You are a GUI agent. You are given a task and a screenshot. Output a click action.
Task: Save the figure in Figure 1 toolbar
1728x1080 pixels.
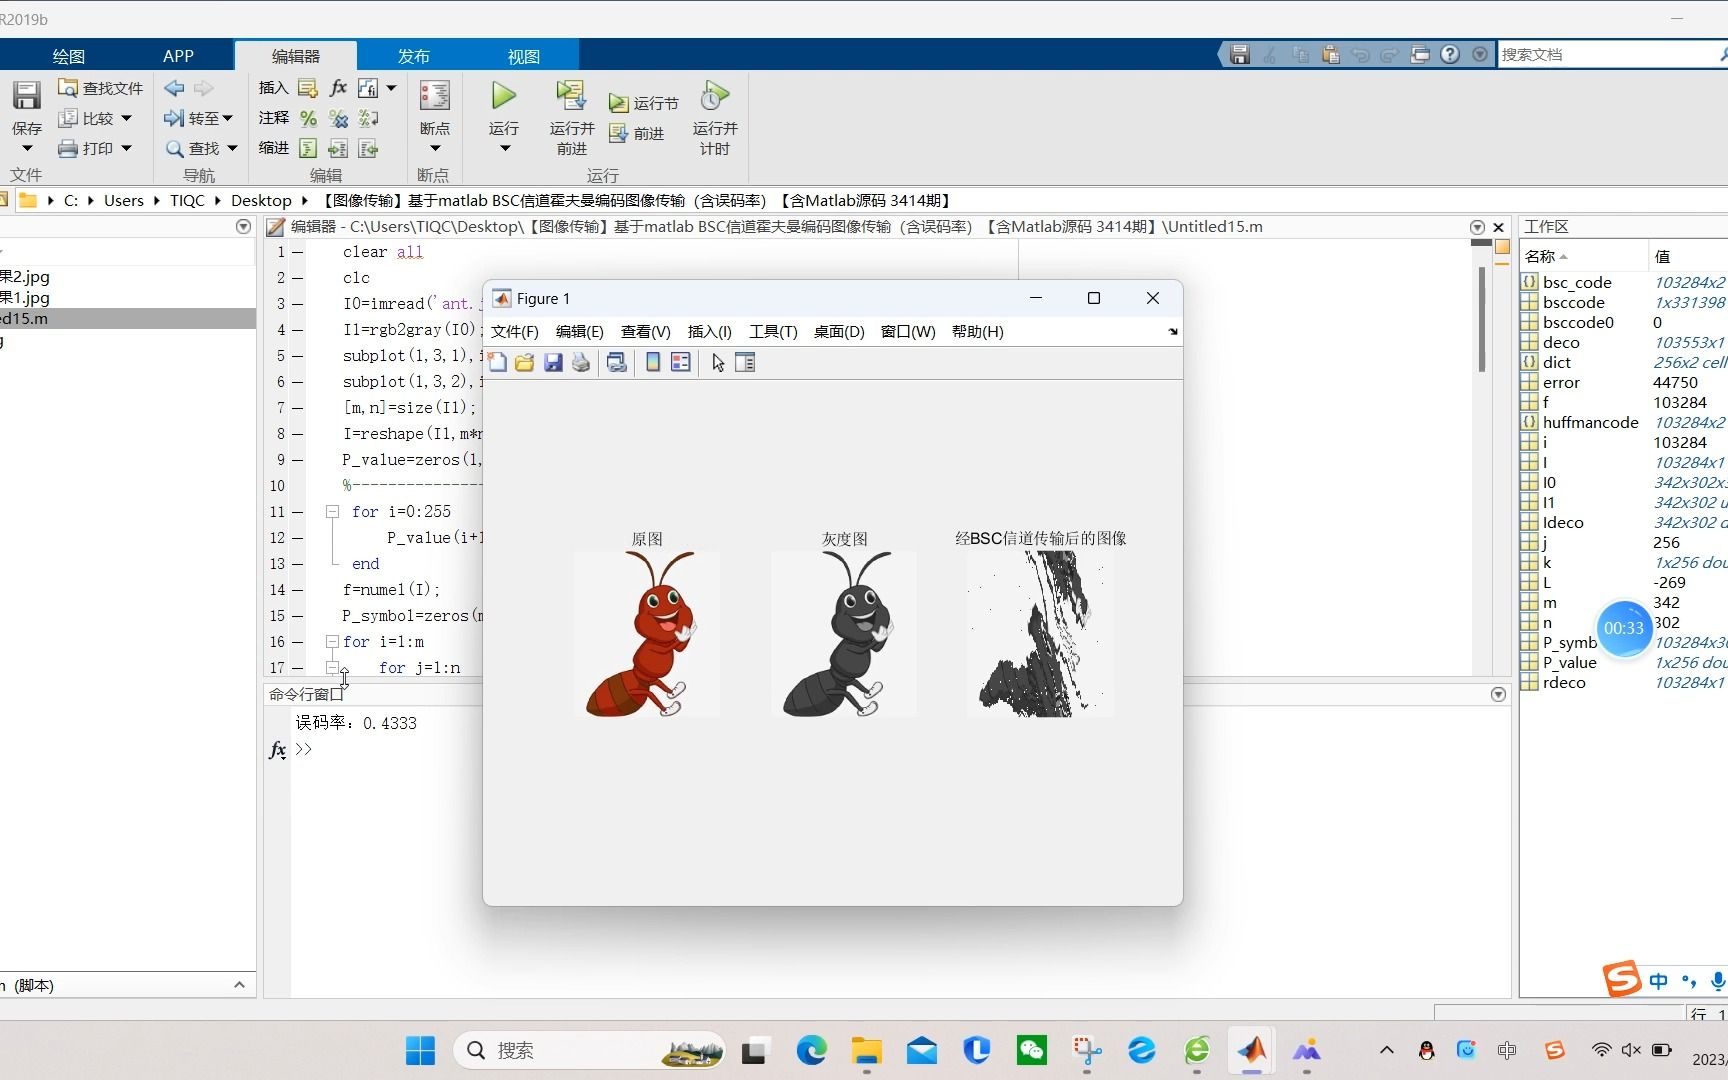tap(553, 362)
